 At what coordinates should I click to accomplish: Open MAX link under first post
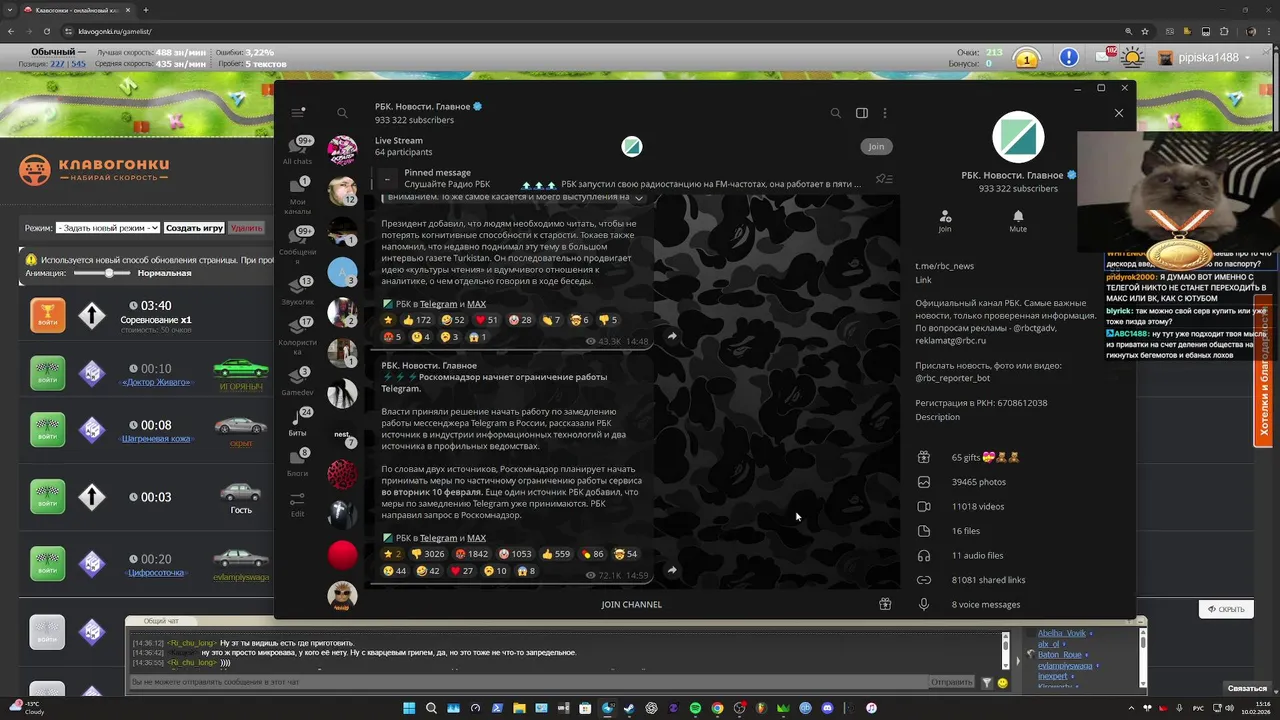[476, 304]
